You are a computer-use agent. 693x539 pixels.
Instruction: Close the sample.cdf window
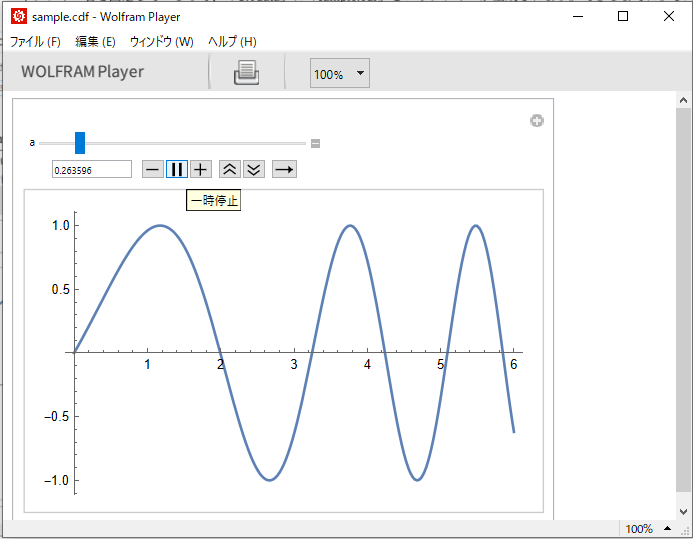(x=669, y=16)
